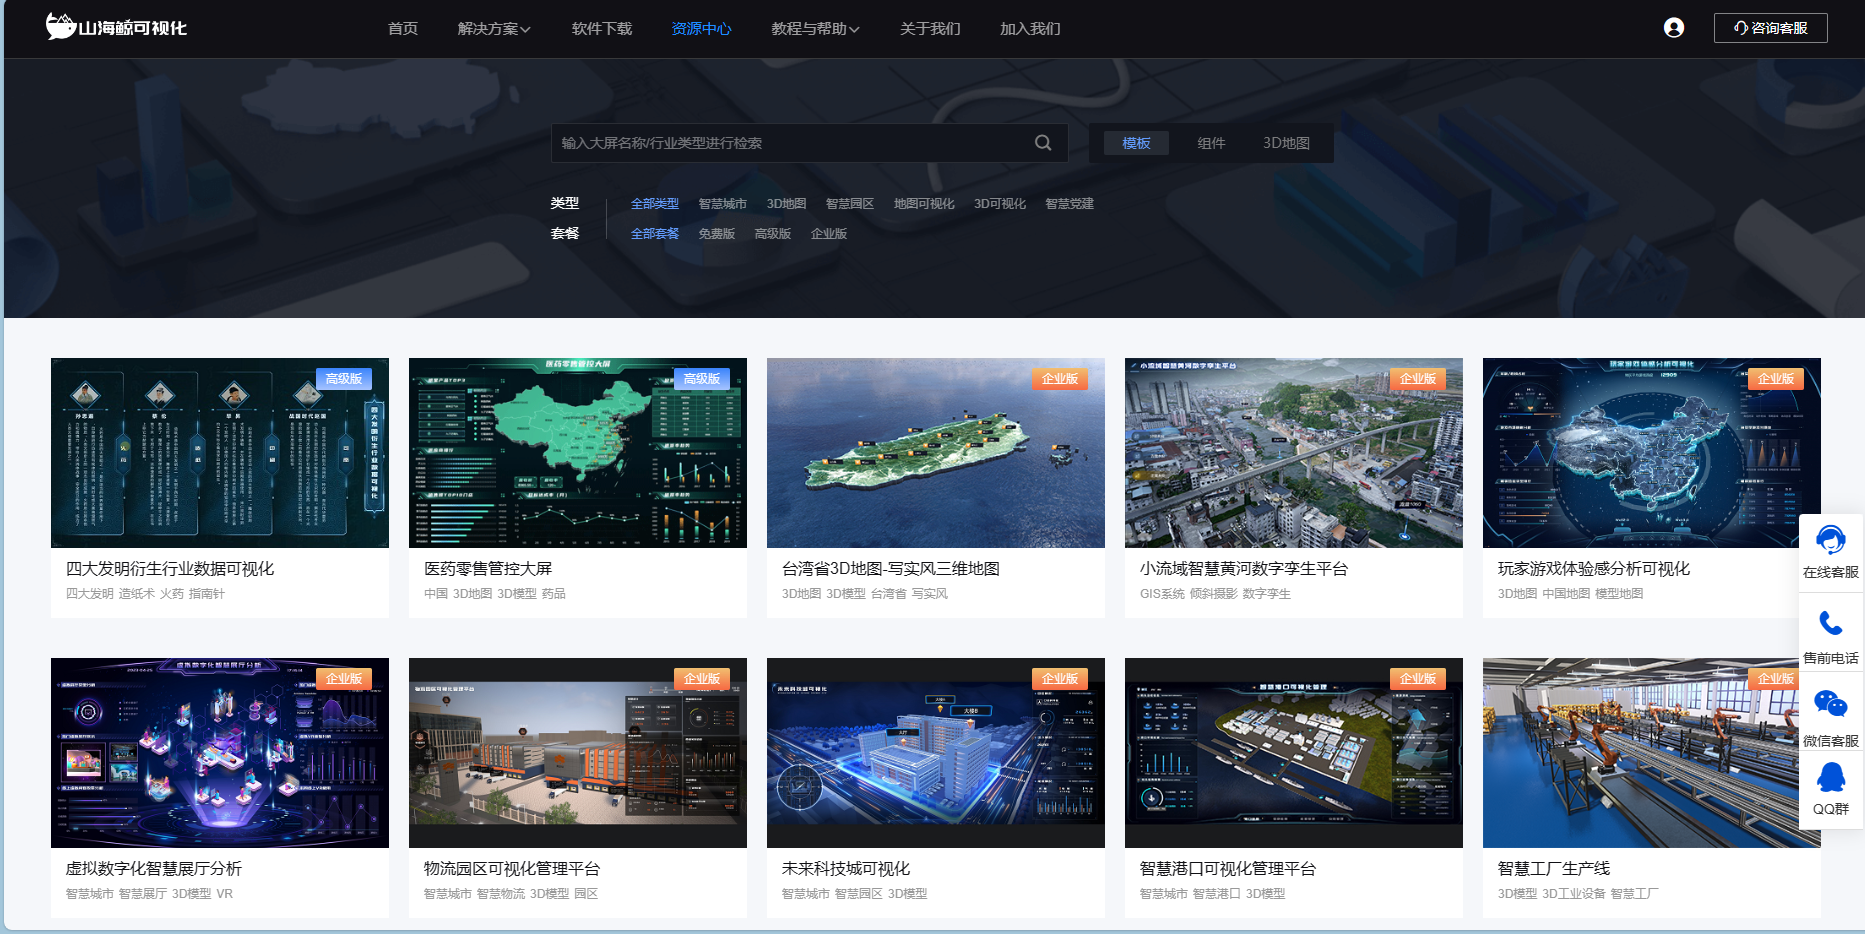Viewport: 1865px width, 934px height.
Task: Filter by 3D可视化 type
Action: click(x=1000, y=204)
